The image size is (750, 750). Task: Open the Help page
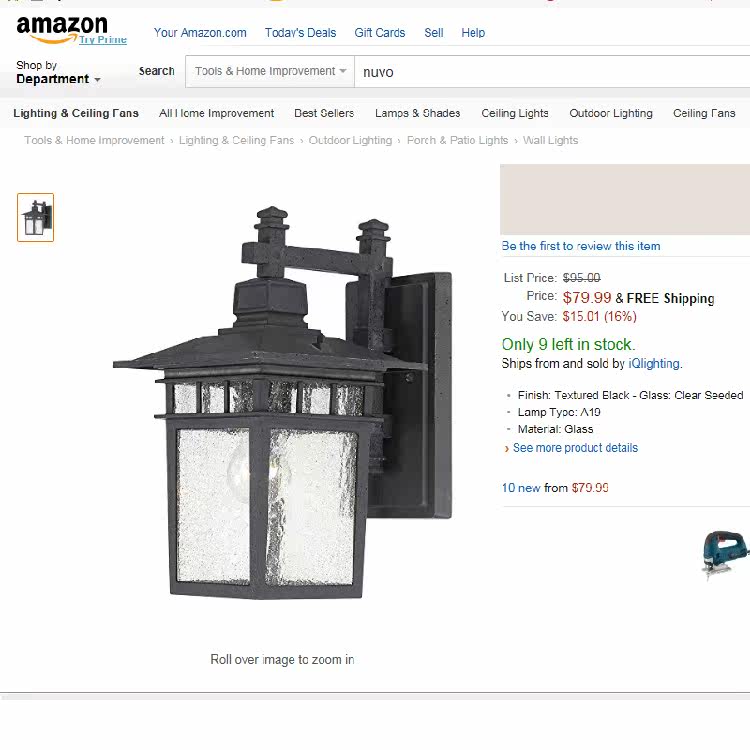(473, 33)
